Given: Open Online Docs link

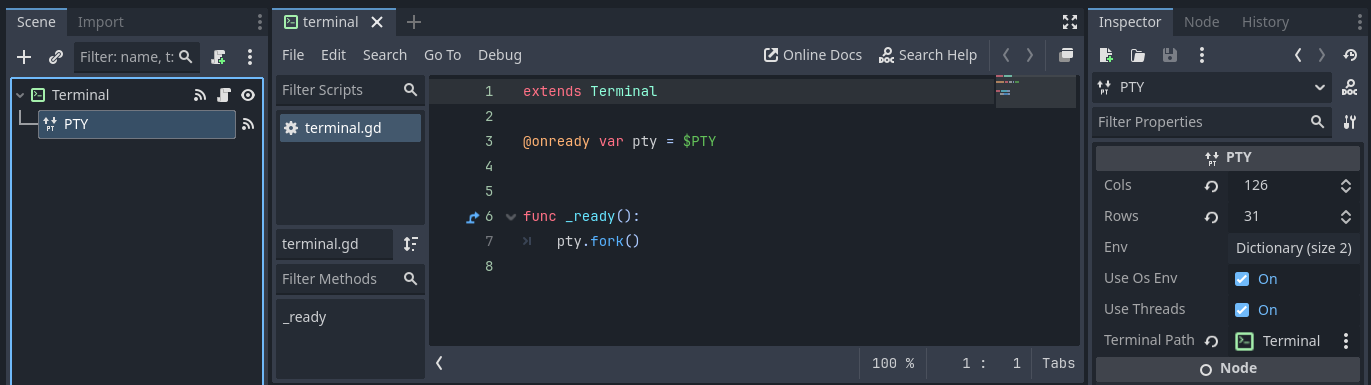Looking at the screenshot, I should pyautogui.click(x=812, y=55).
